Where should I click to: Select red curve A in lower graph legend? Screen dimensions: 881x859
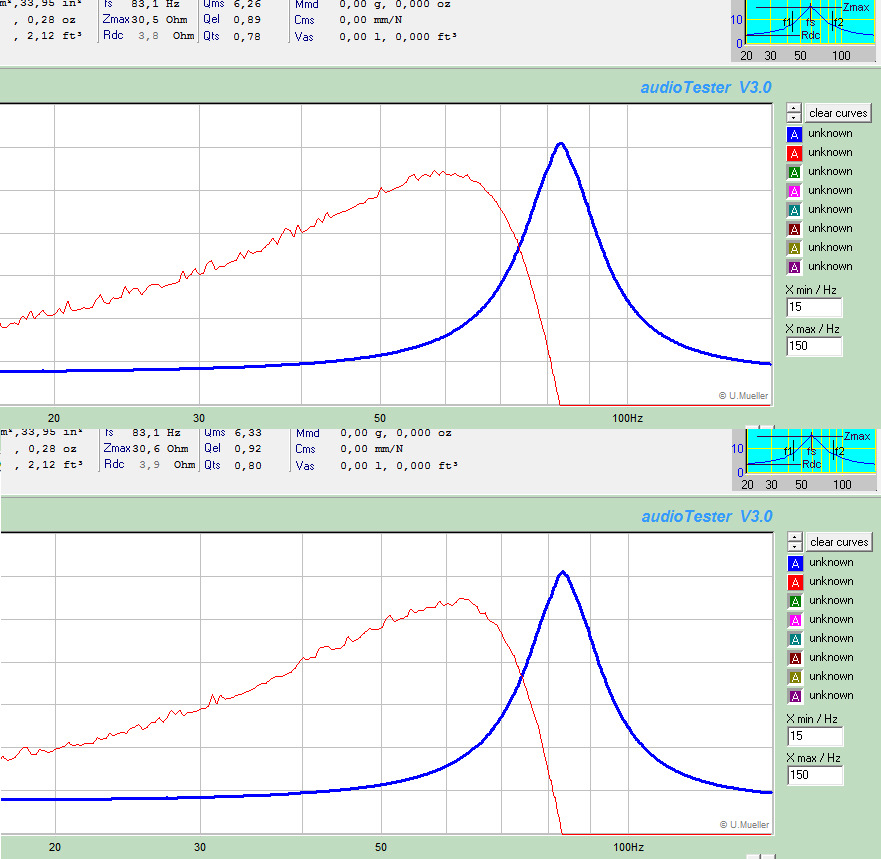click(795, 582)
